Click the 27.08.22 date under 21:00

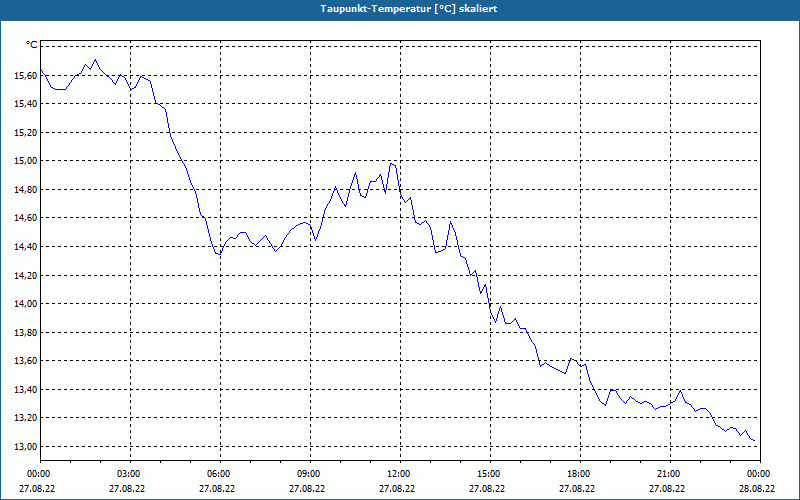click(x=667, y=489)
